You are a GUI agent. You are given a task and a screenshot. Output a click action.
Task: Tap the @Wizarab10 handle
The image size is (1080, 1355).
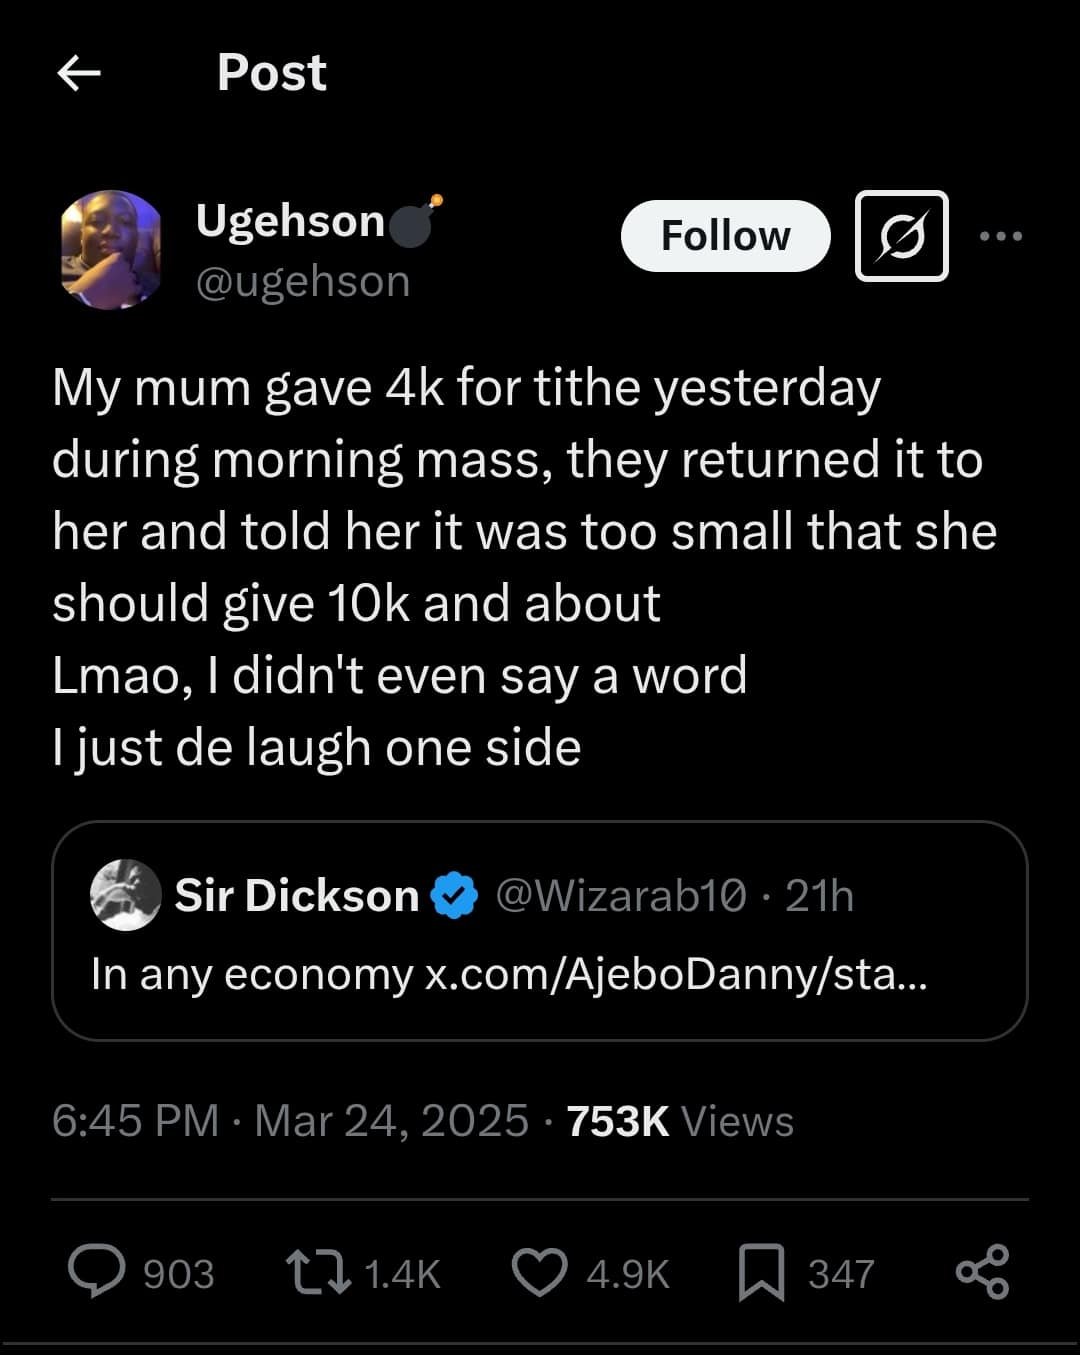620,896
